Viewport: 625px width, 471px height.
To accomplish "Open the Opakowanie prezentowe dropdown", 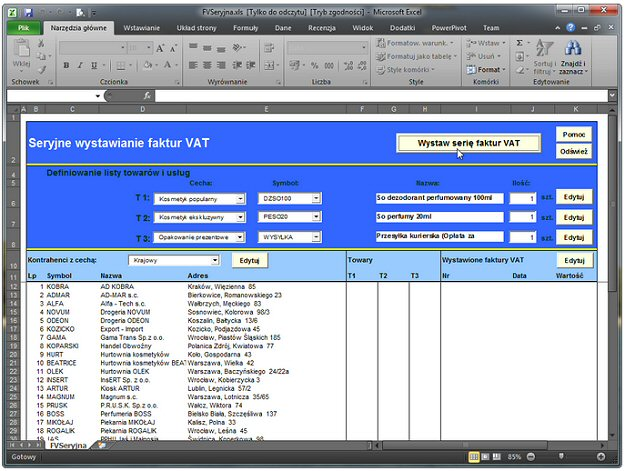I will coord(240,237).
